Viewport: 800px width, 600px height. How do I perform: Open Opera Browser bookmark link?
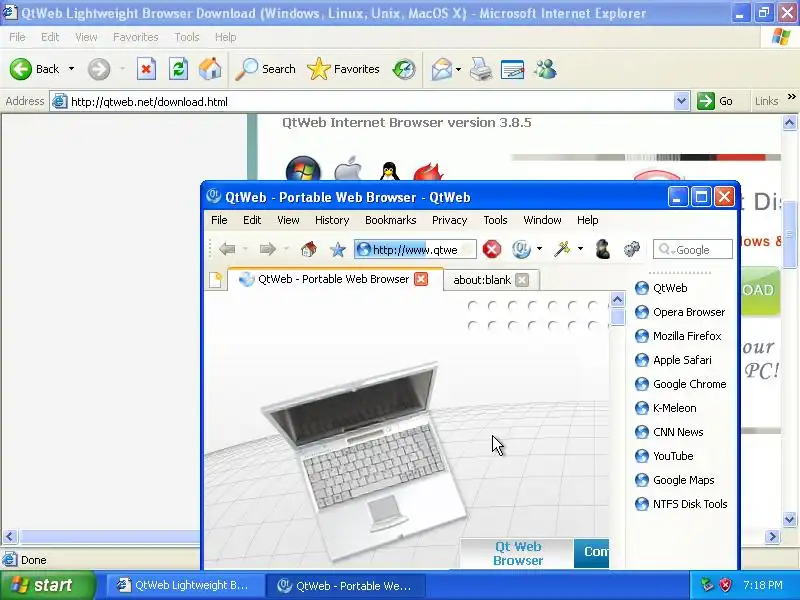click(680, 312)
